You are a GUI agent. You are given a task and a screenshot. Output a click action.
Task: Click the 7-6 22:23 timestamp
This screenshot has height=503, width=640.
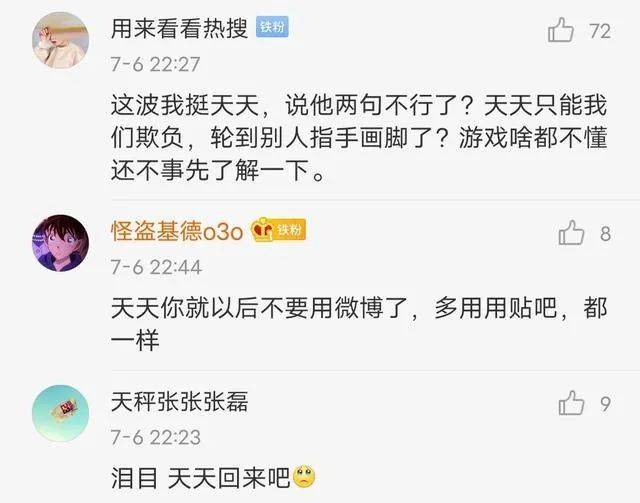(156, 437)
